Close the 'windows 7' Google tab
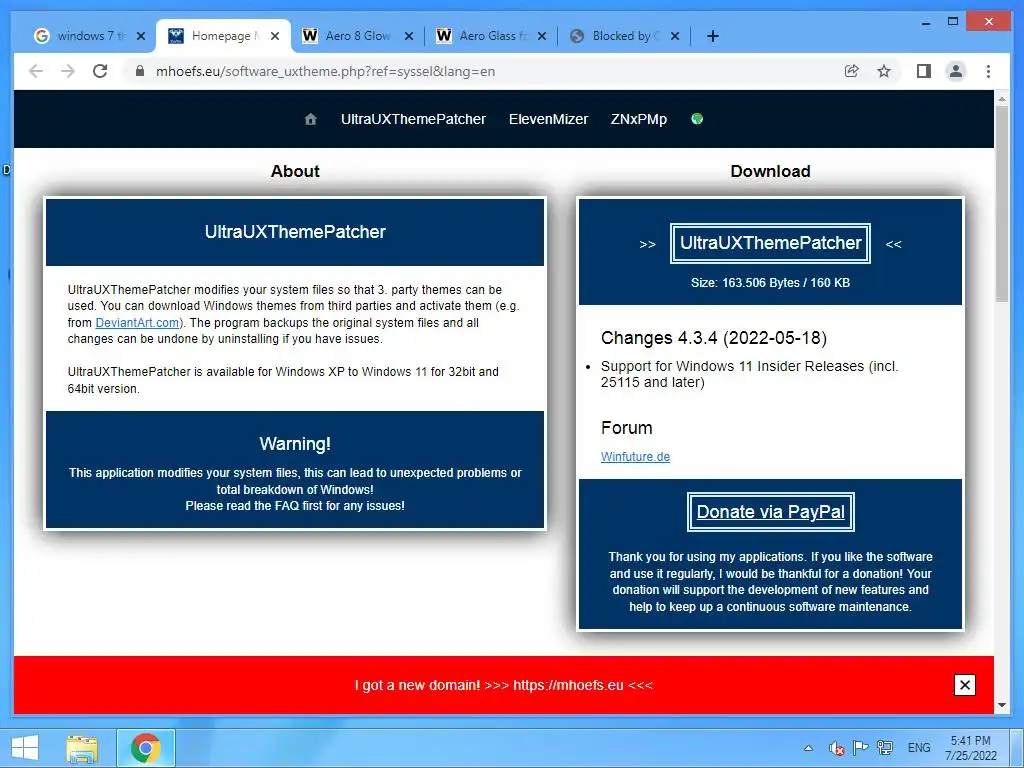 pyautogui.click(x=140, y=36)
